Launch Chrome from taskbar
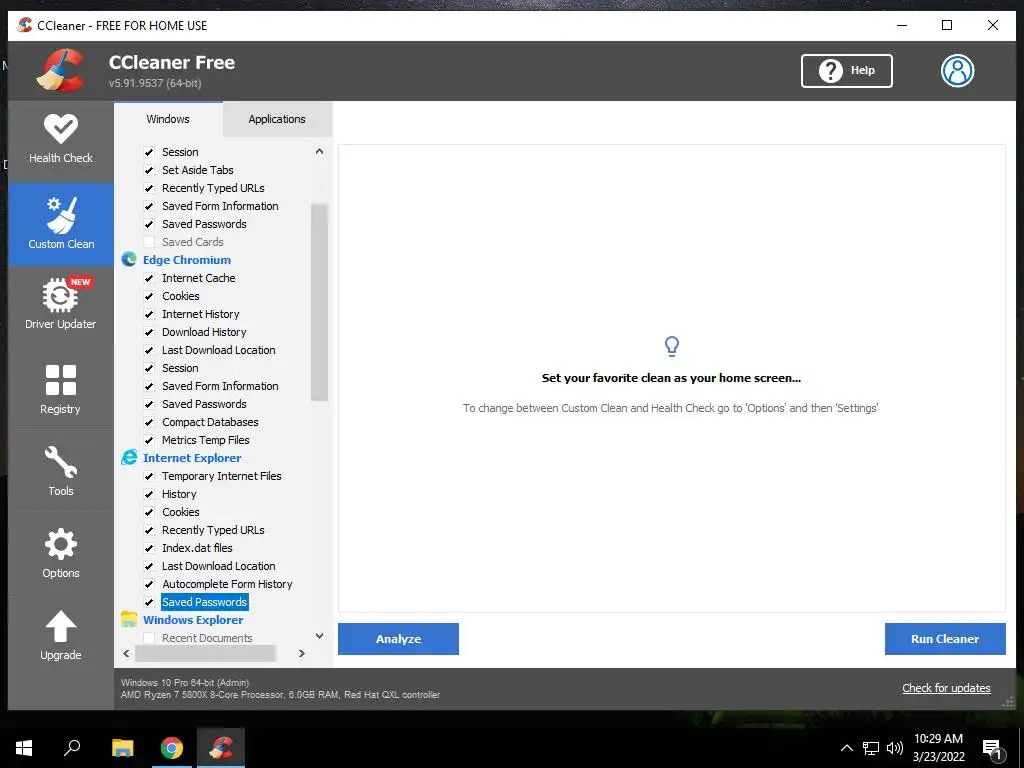Screen dimensions: 1024x768 [x=172, y=748]
